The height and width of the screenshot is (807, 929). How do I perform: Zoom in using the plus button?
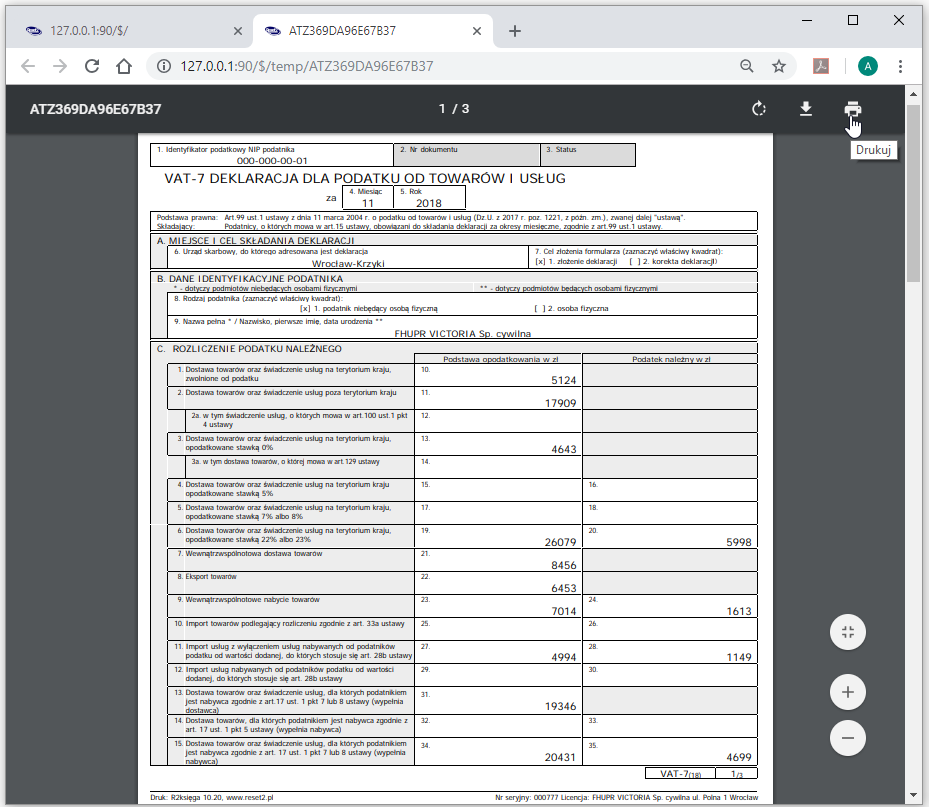848,692
